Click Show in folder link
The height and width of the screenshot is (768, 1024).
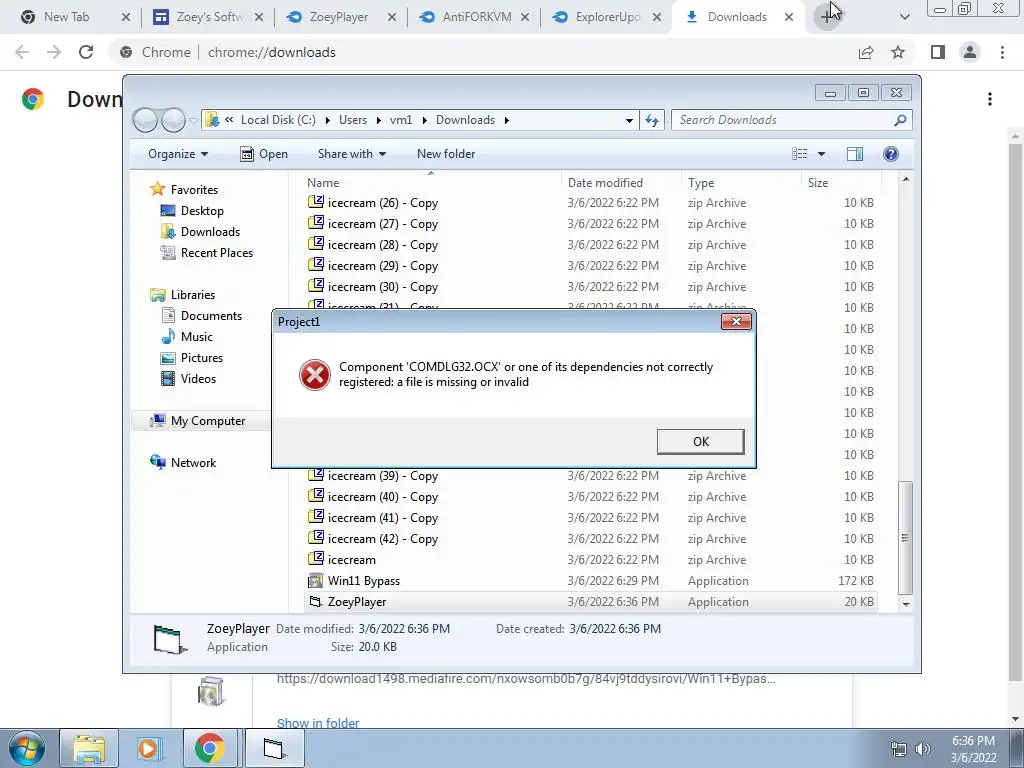click(x=318, y=723)
